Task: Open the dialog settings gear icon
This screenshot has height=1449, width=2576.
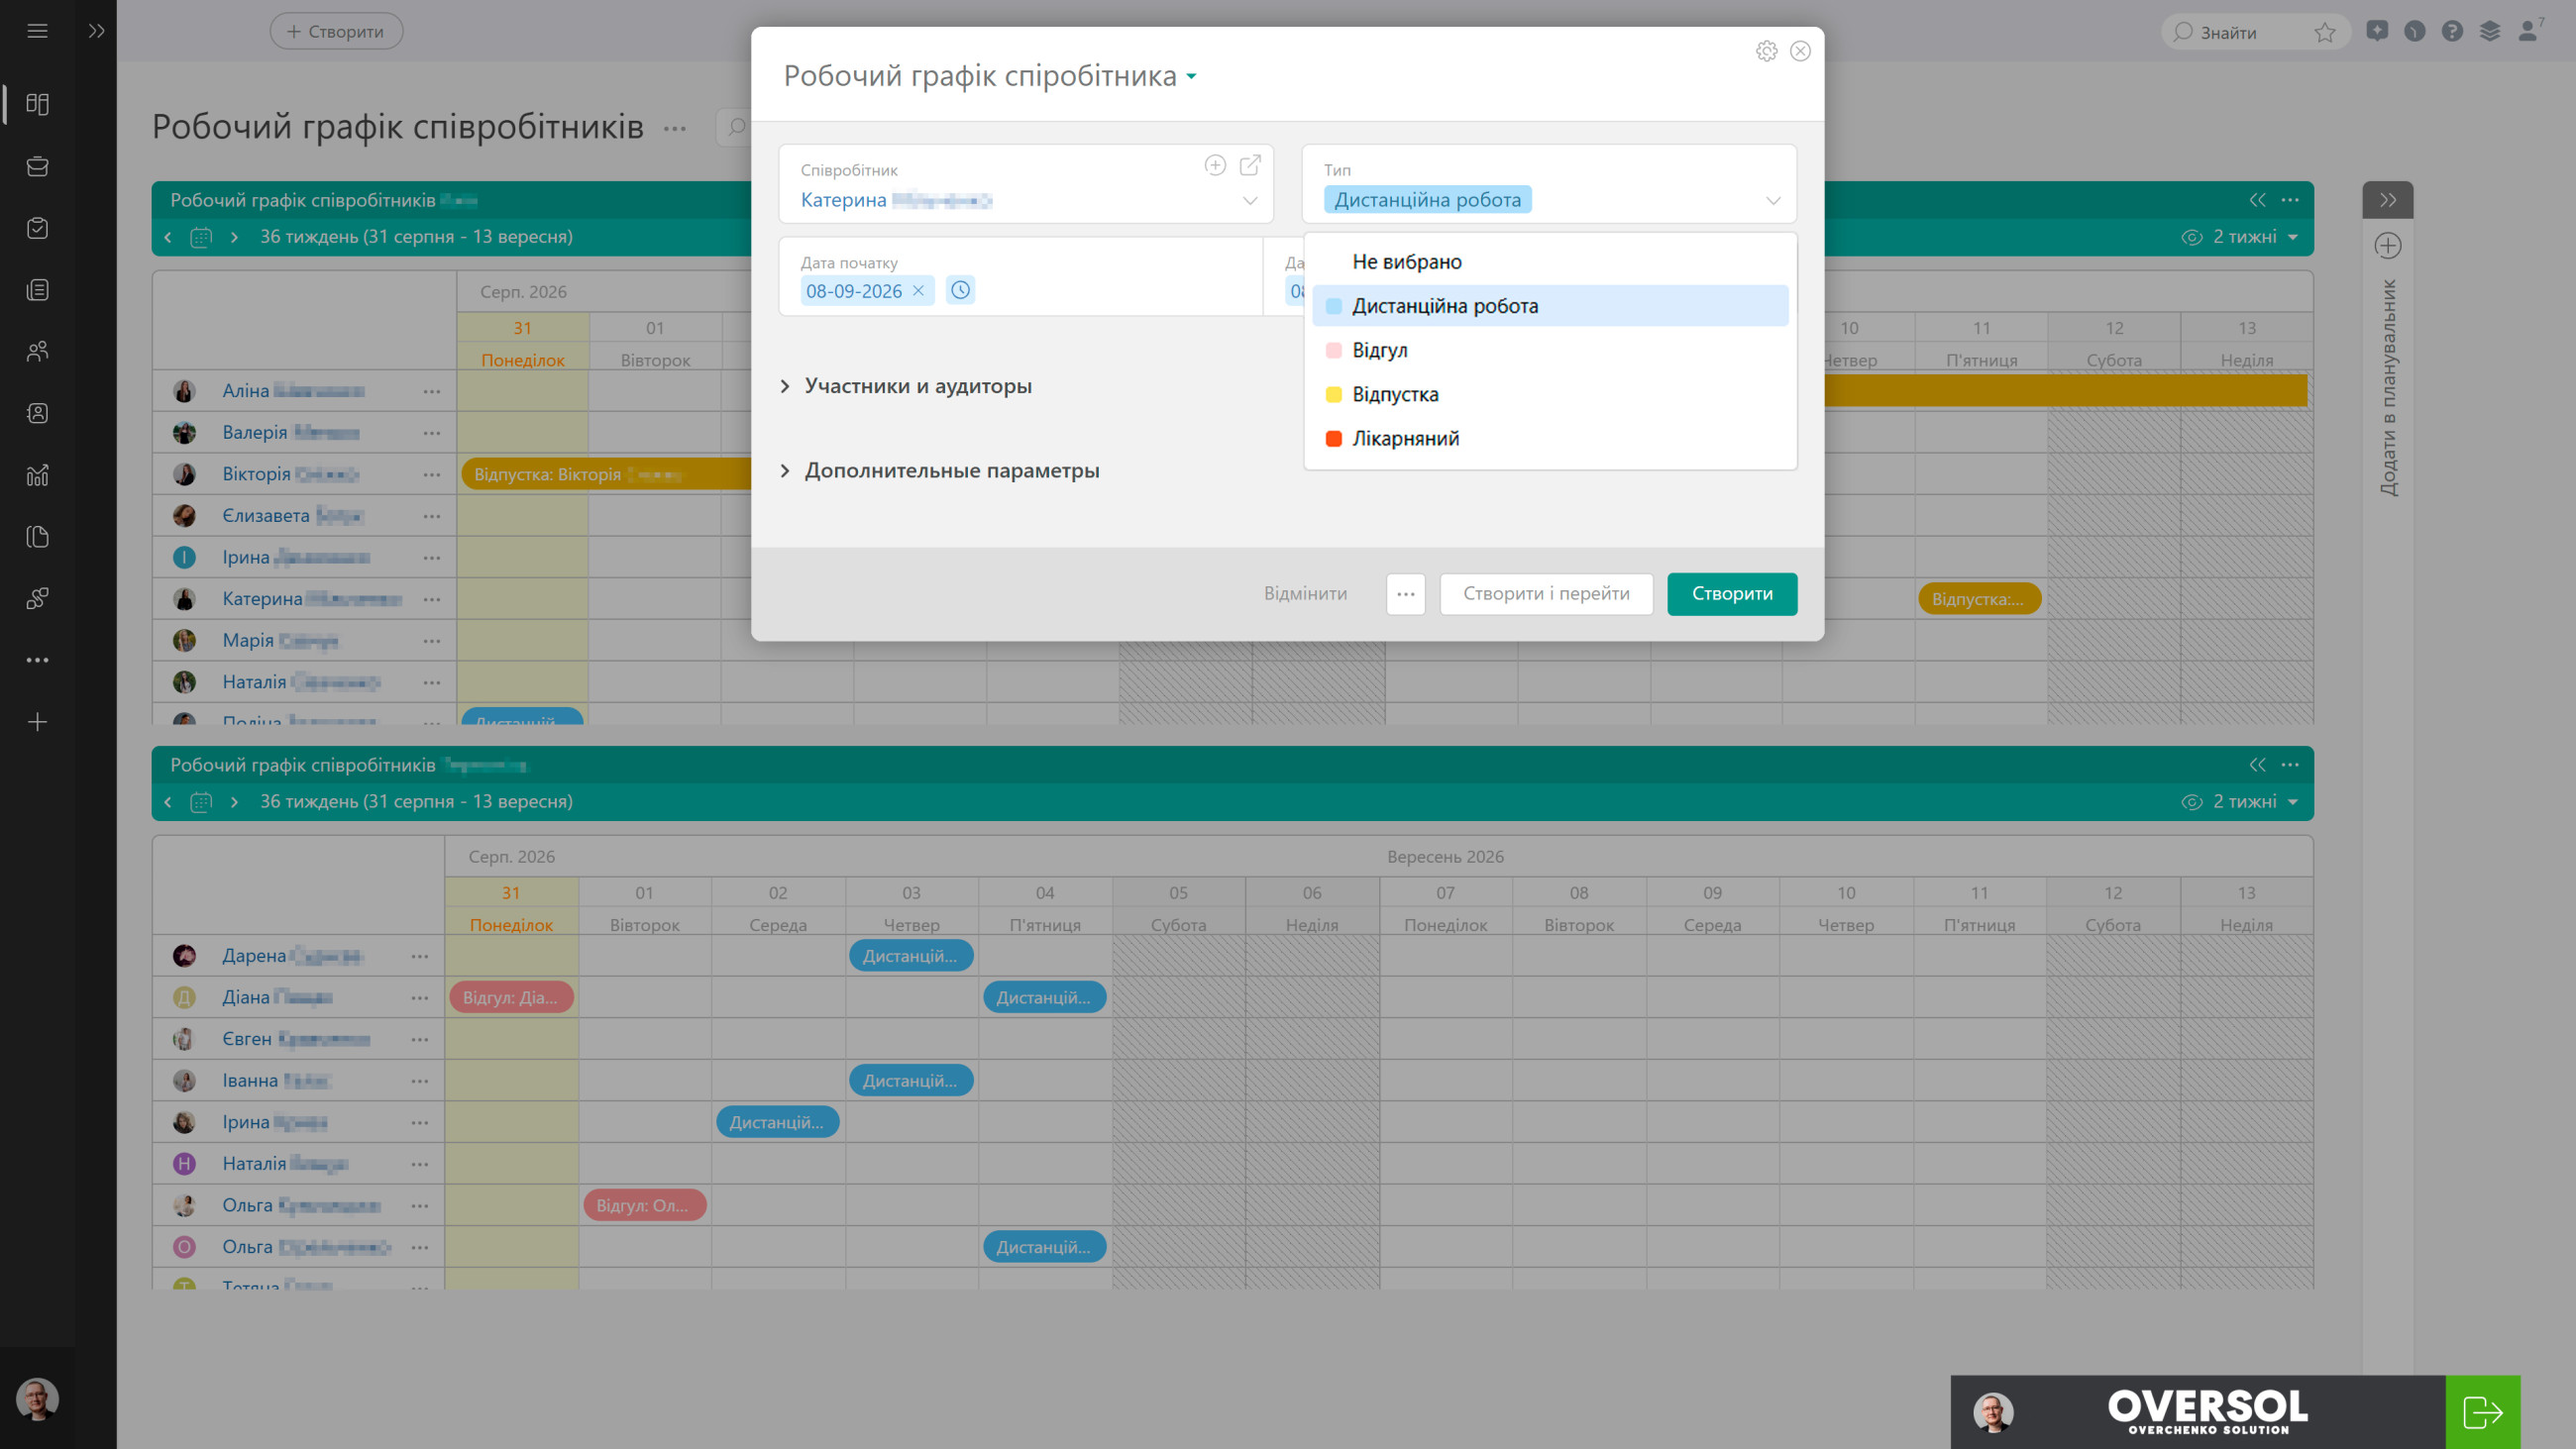Action: (1766, 51)
